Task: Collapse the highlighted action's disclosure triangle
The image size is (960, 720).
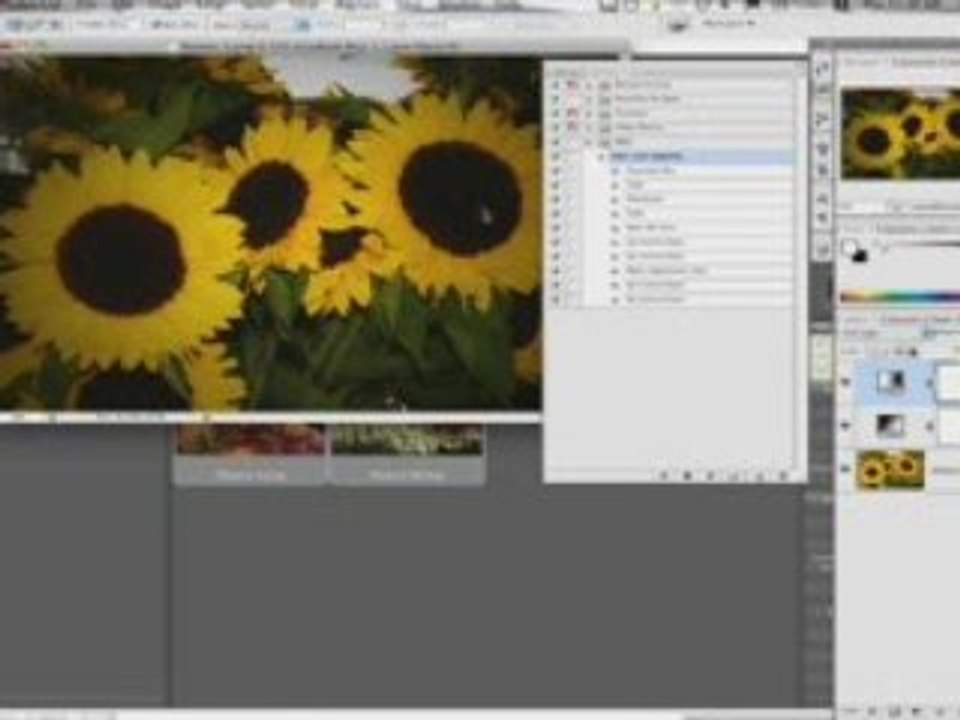Action: (602, 157)
